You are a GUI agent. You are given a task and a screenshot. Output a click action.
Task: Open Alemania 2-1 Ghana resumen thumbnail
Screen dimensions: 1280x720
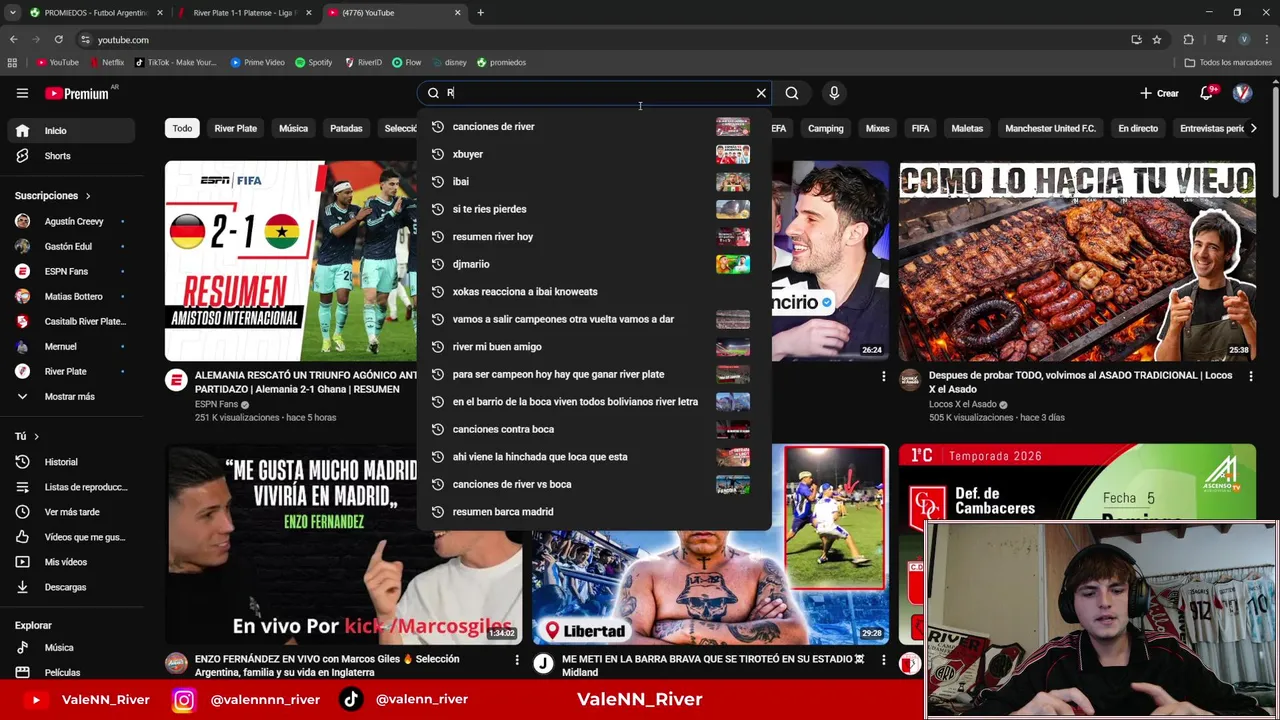291,261
